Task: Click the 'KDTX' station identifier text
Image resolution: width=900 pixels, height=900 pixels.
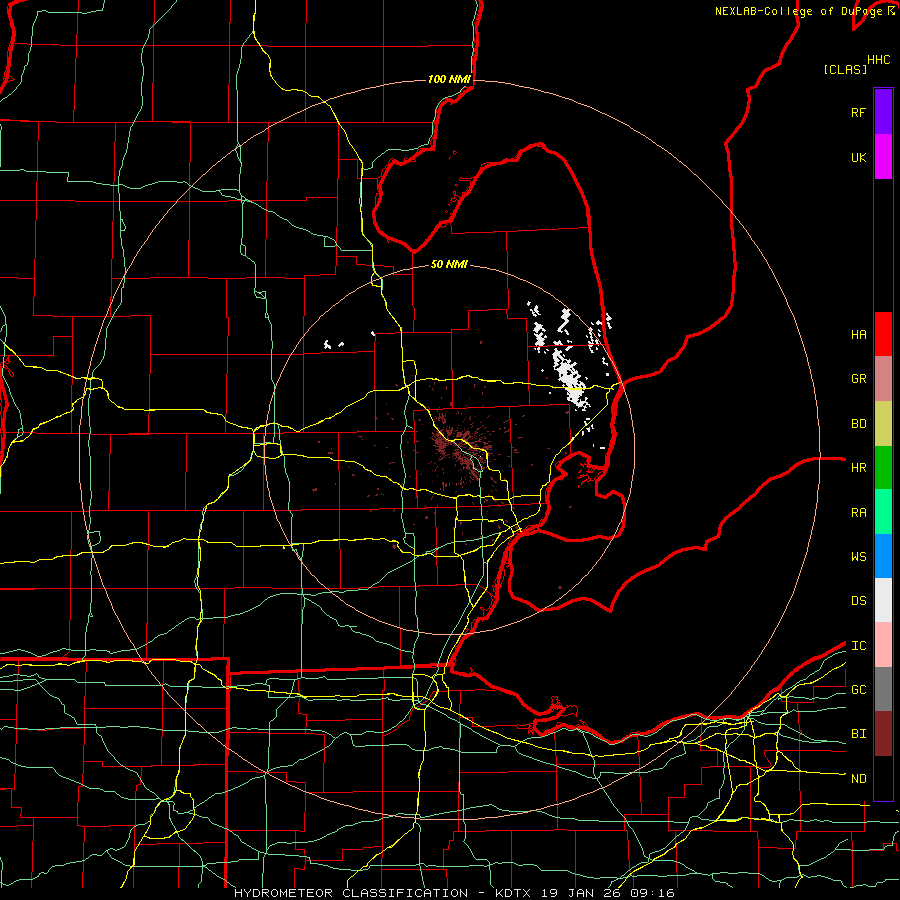Action: [x=513, y=893]
